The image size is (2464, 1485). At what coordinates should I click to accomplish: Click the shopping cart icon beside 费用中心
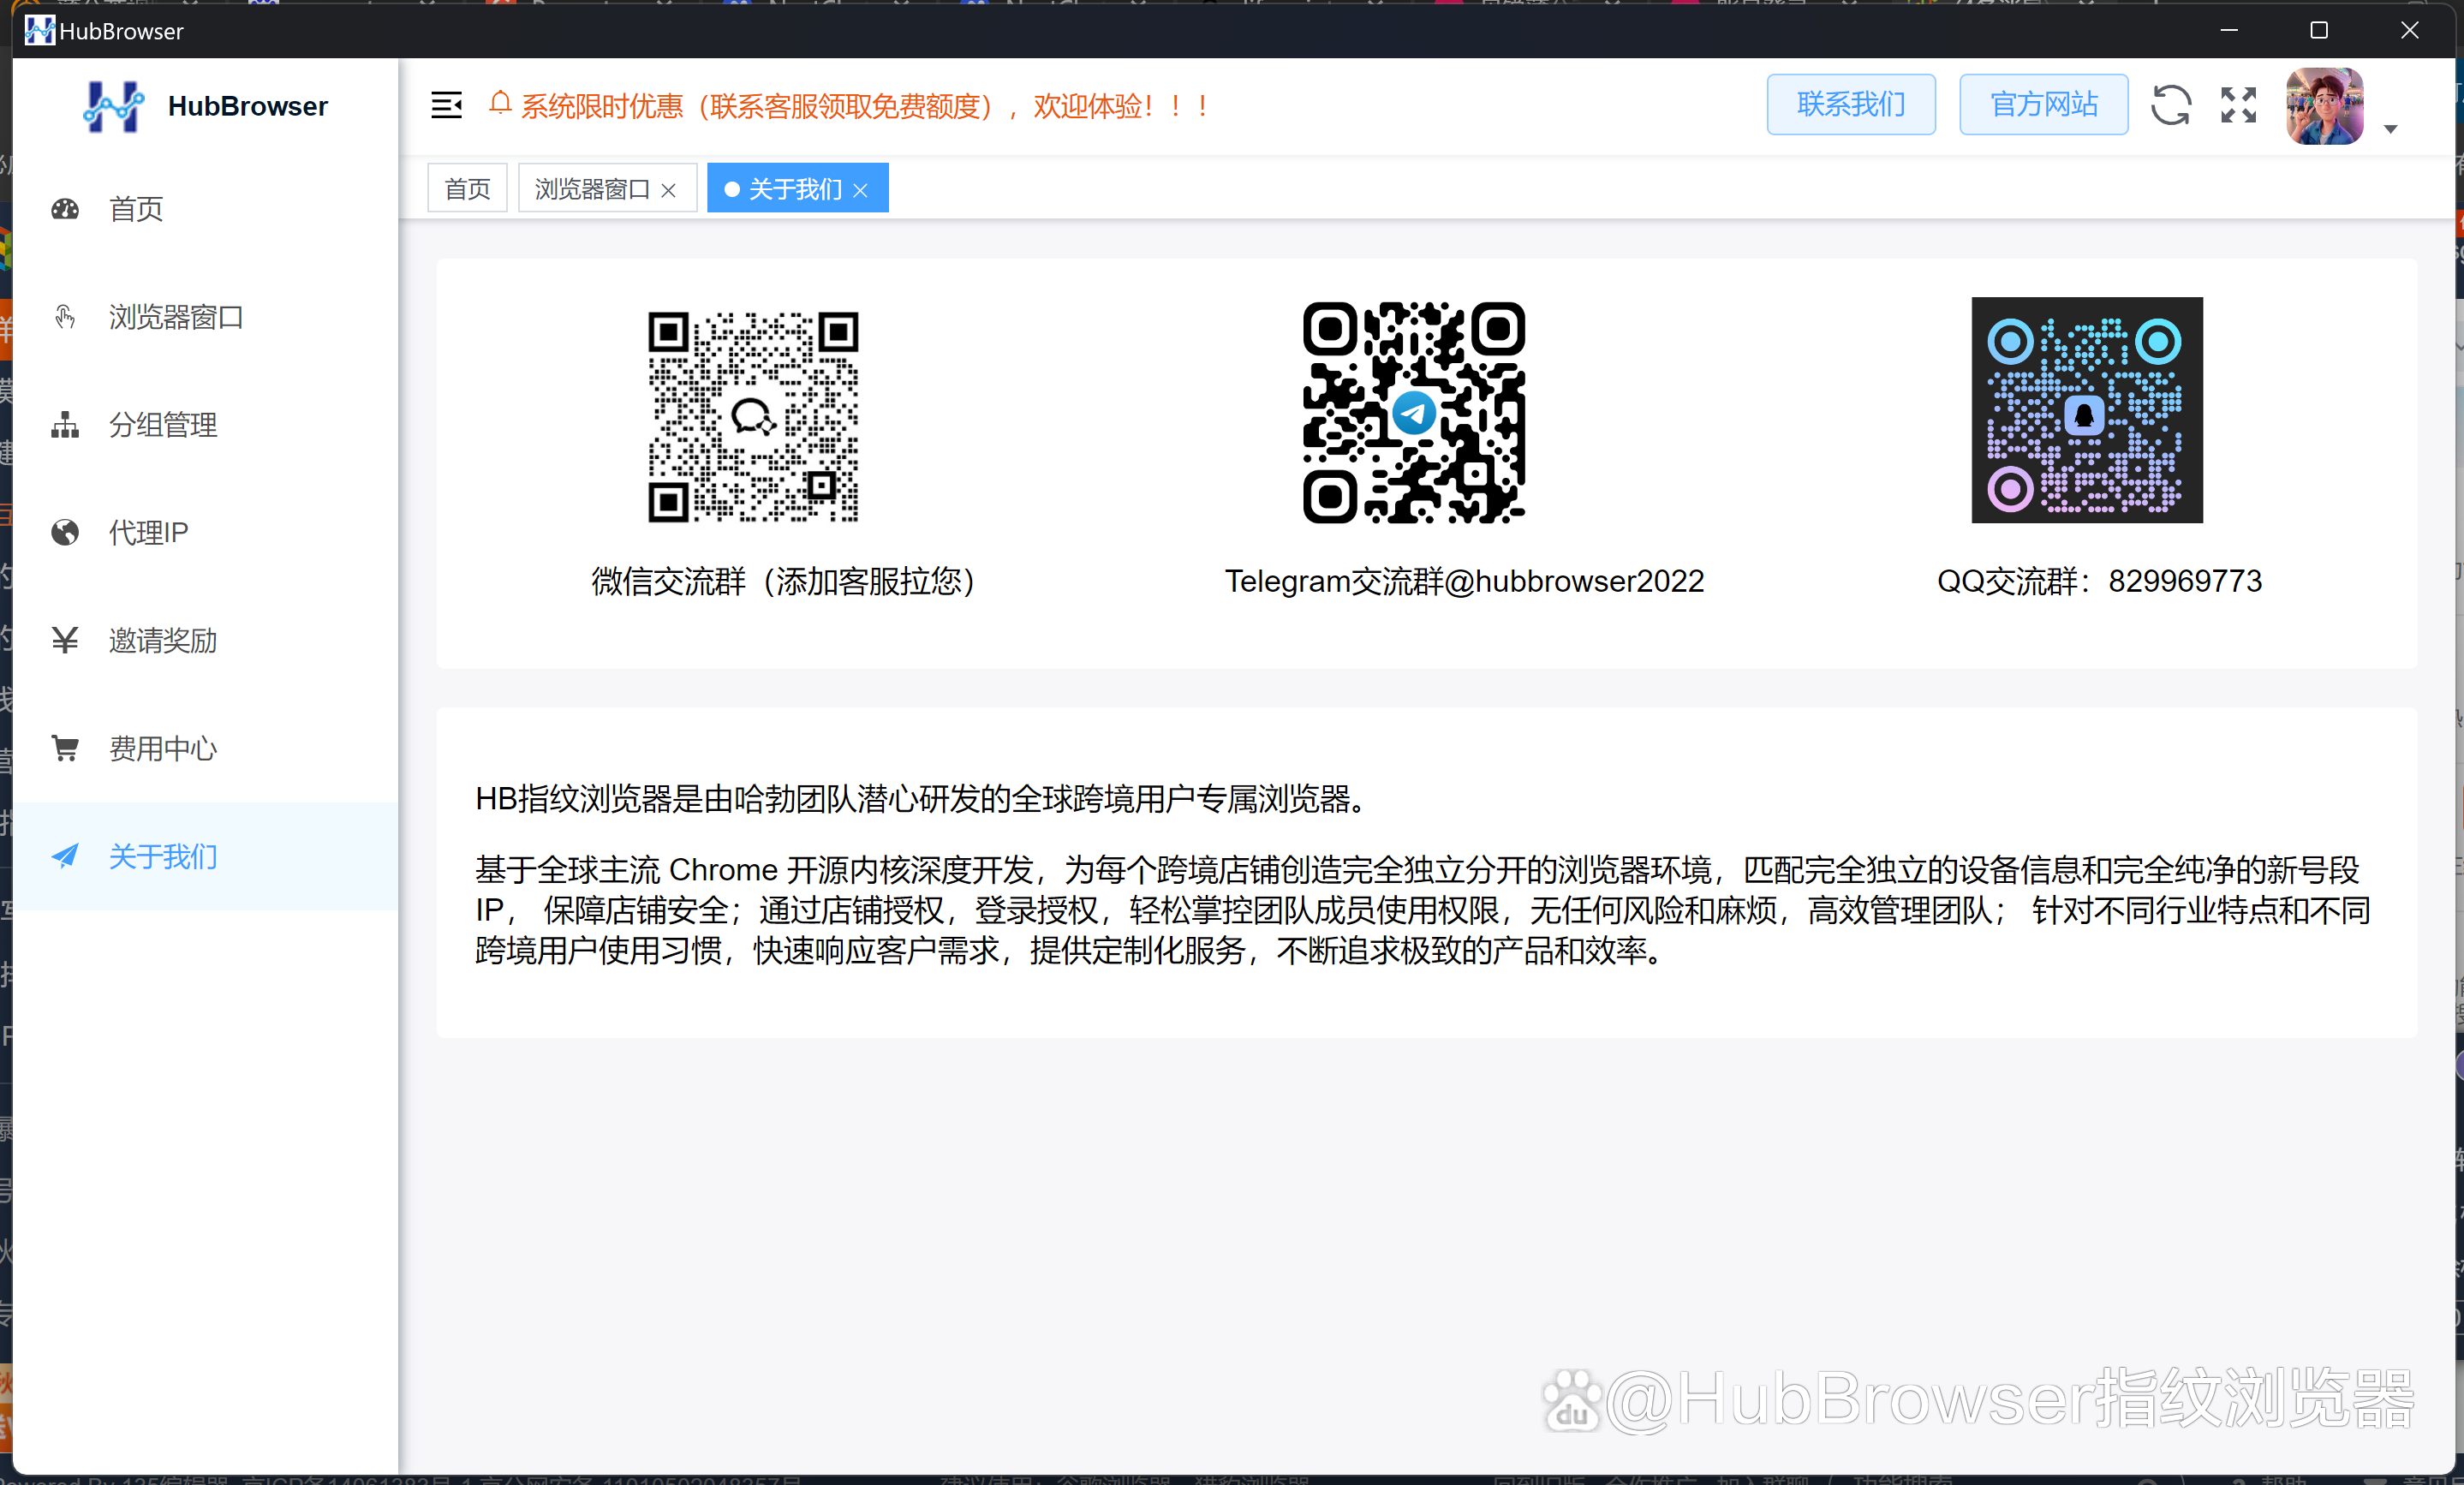tap(65, 749)
